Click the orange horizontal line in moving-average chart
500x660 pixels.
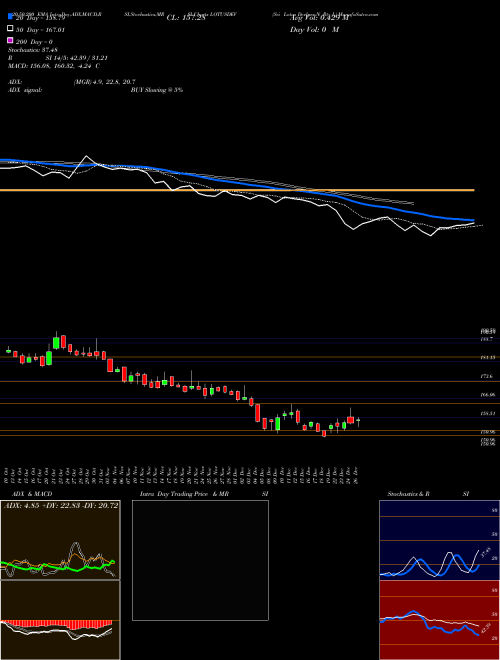tap(237, 190)
